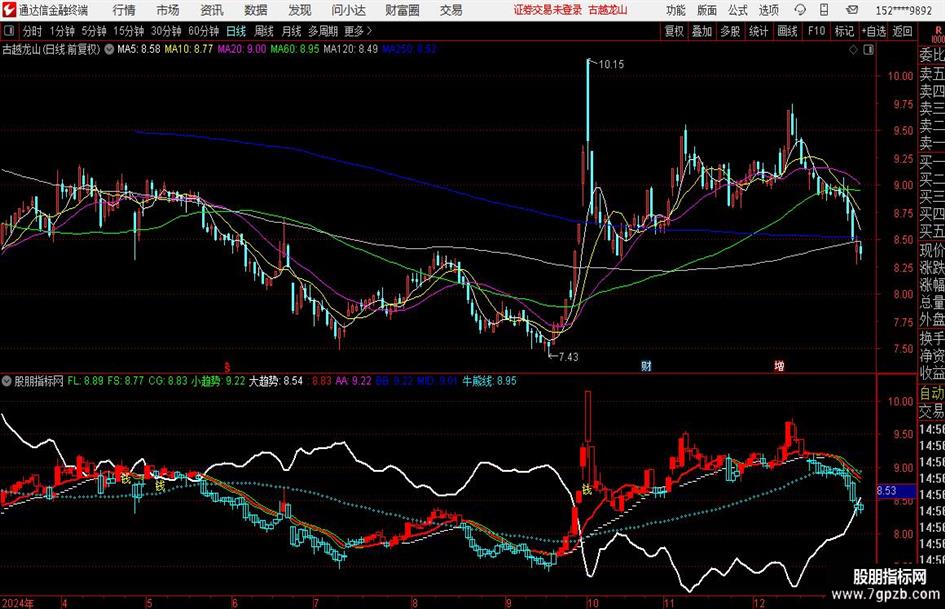This screenshot has width=945, height=609.
Task: Click the 叠加 toolbar button
Action: pos(702,31)
